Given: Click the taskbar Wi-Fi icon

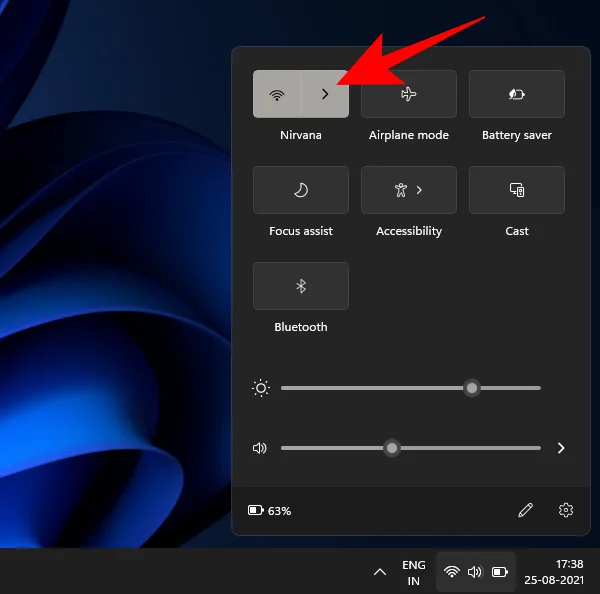Looking at the screenshot, I should [x=452, y=572].
